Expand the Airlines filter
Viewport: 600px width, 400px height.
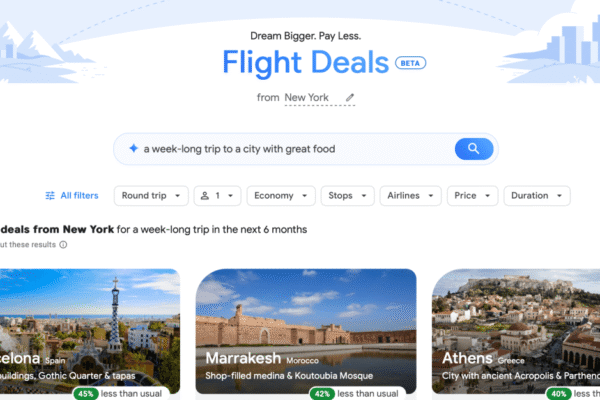411,196
